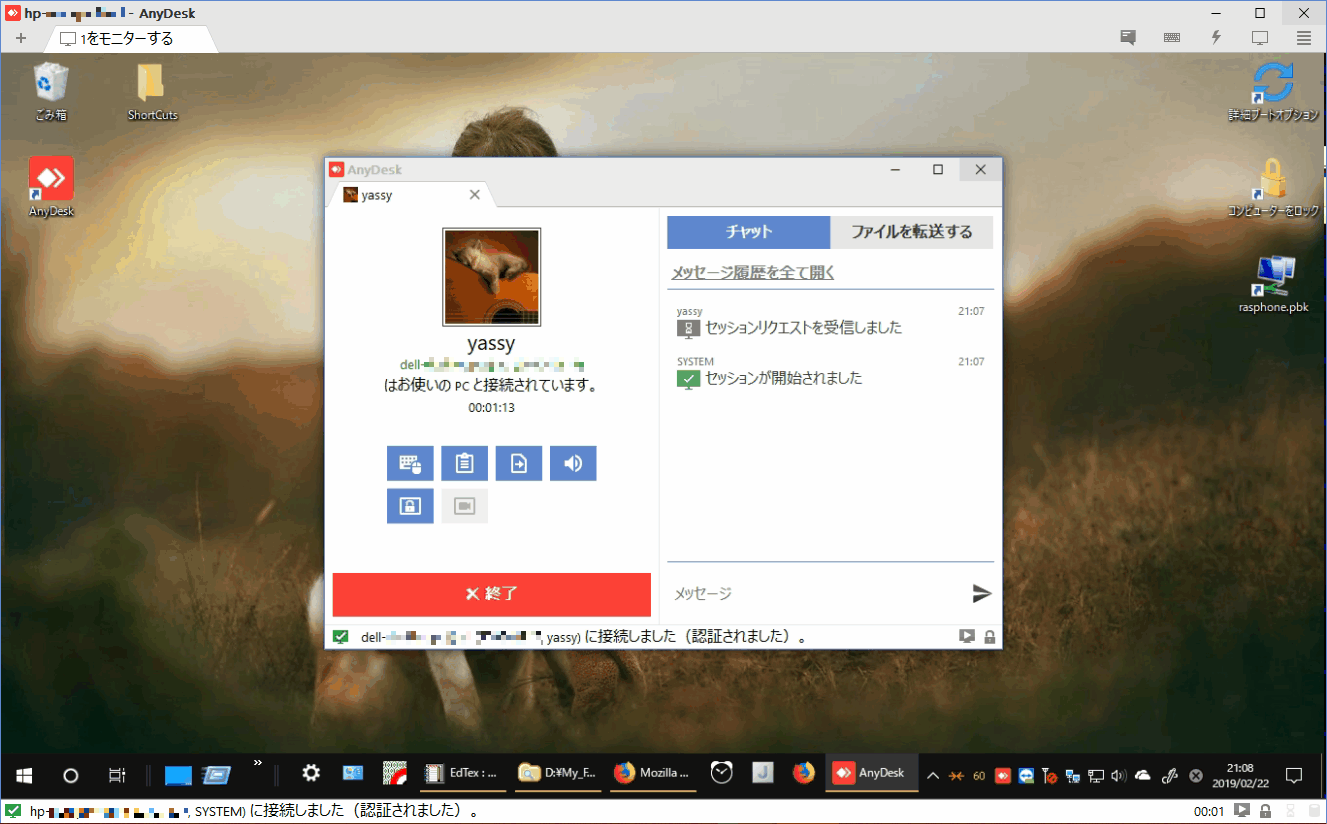Switch to the チャット tab
The height and width of the screenshot is (824, 1327).
(x=748, y=232)
